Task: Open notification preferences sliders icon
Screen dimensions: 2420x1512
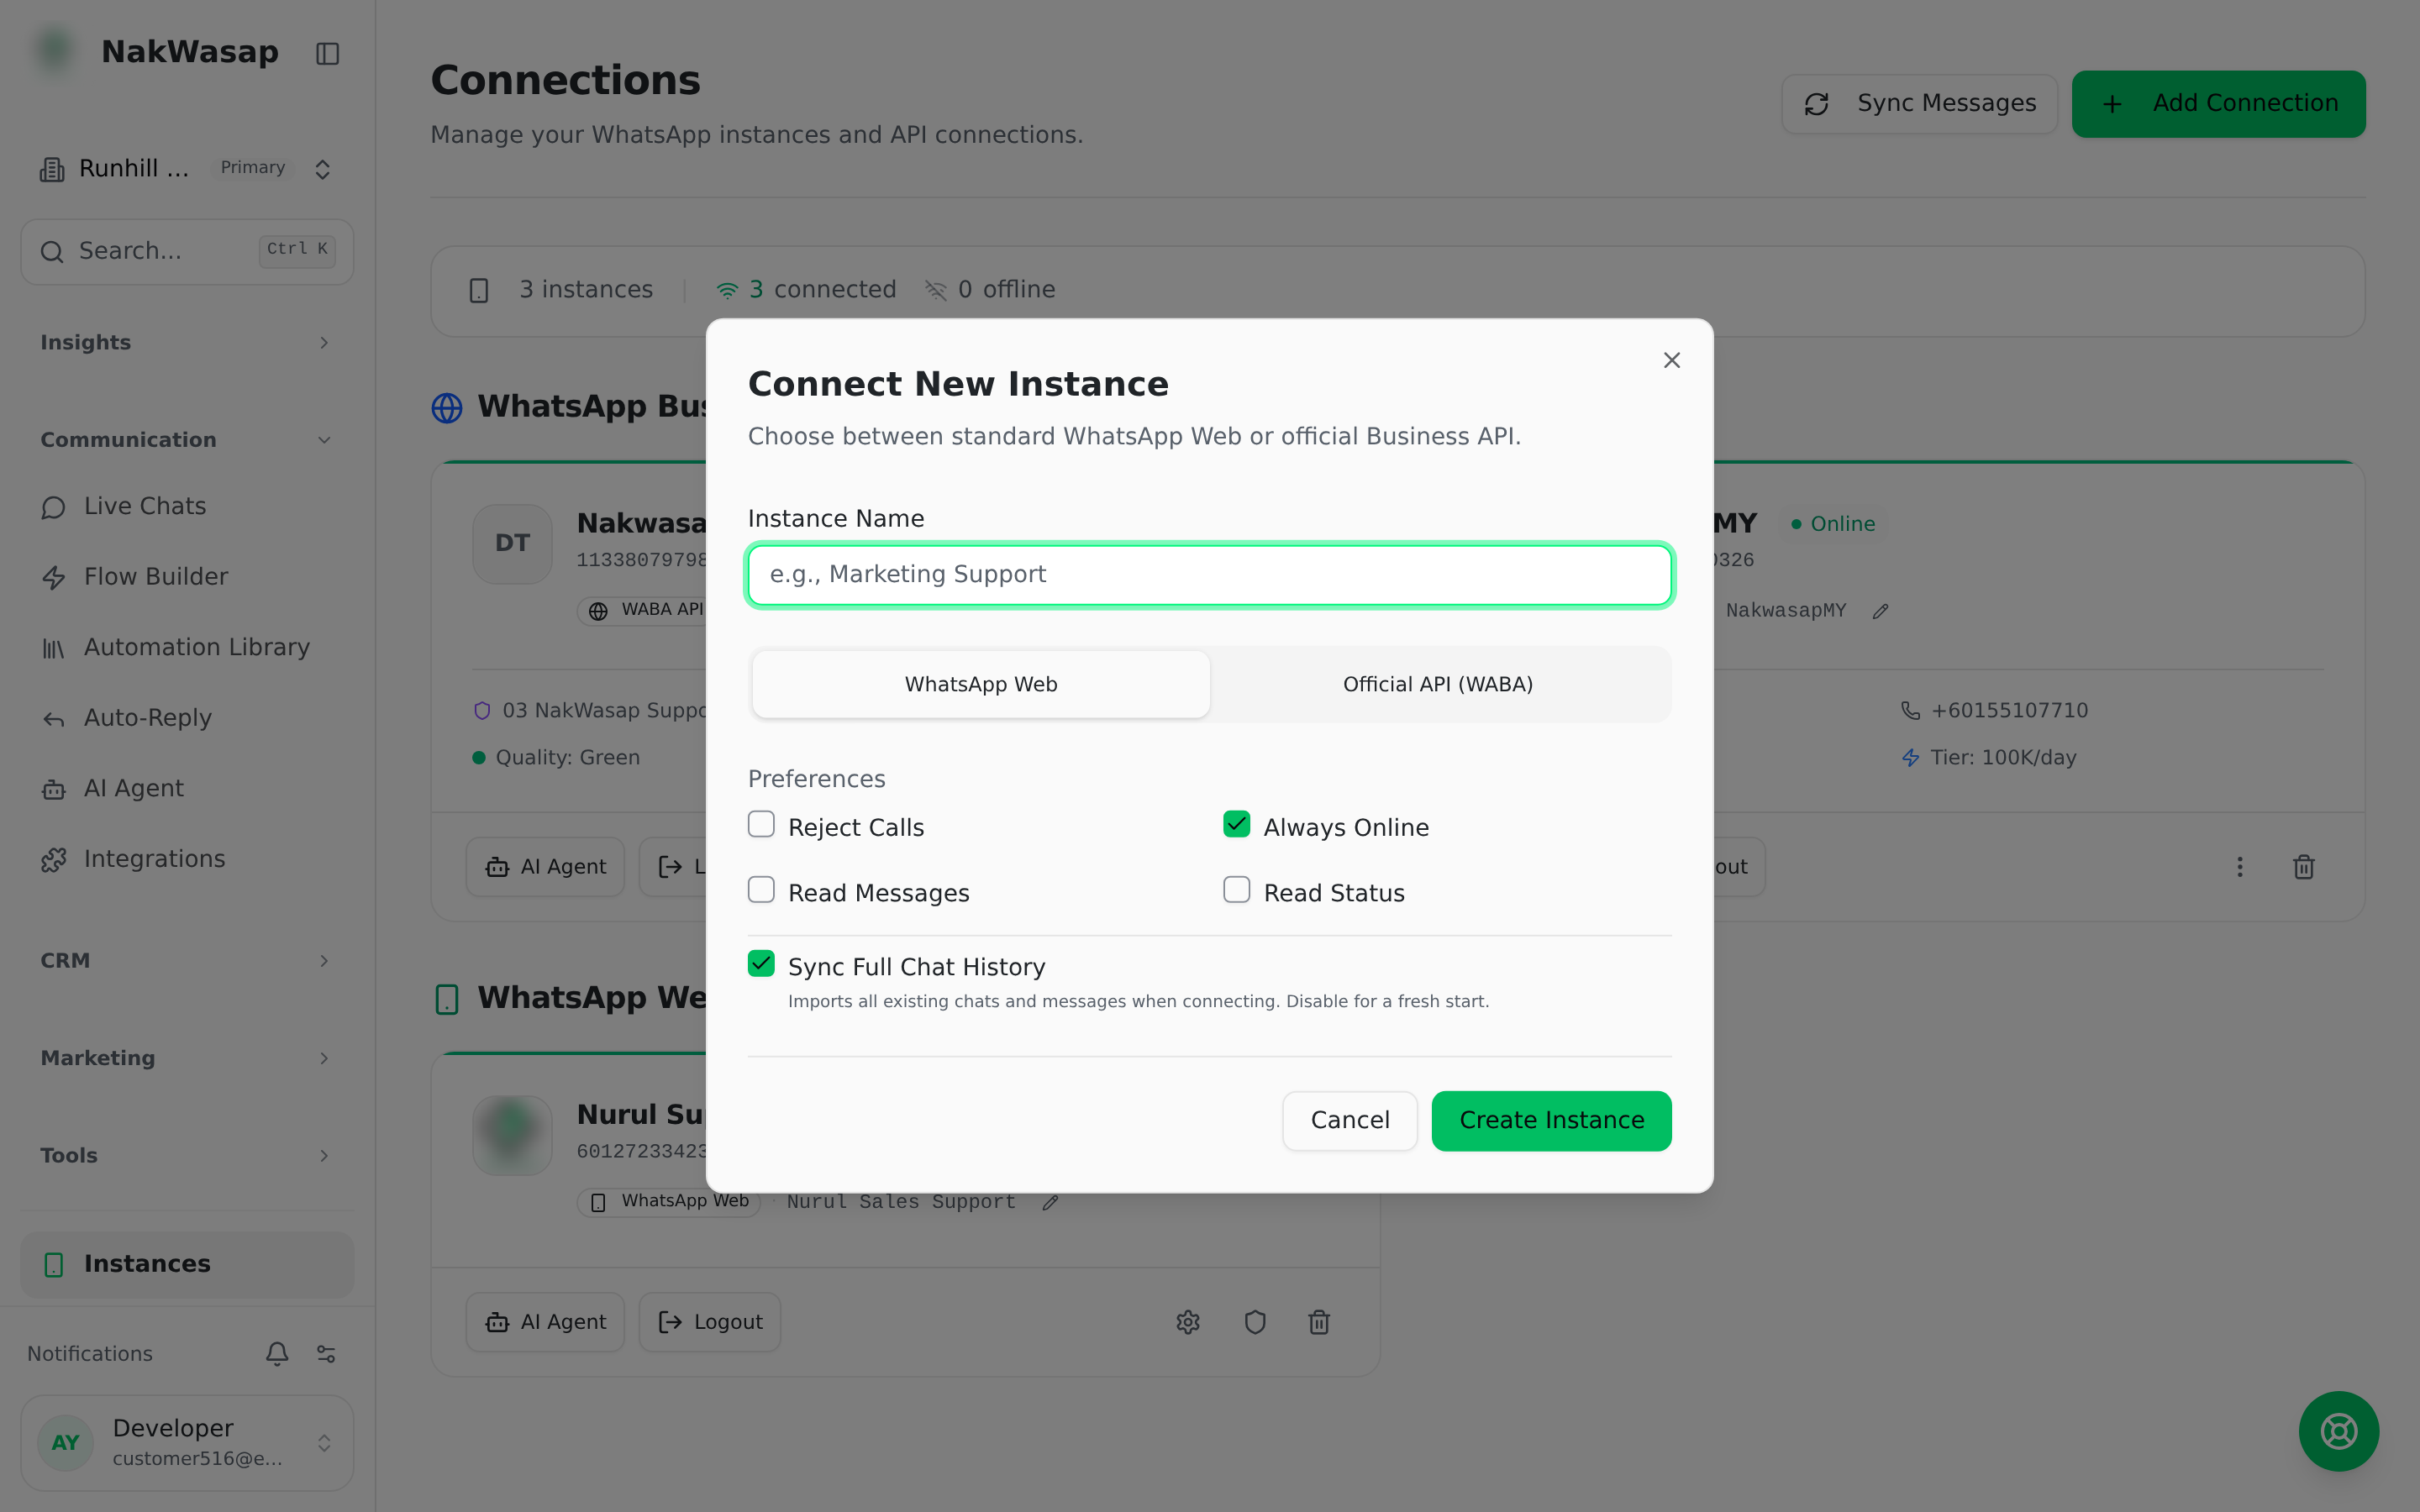Action: tap(326, 1353)
